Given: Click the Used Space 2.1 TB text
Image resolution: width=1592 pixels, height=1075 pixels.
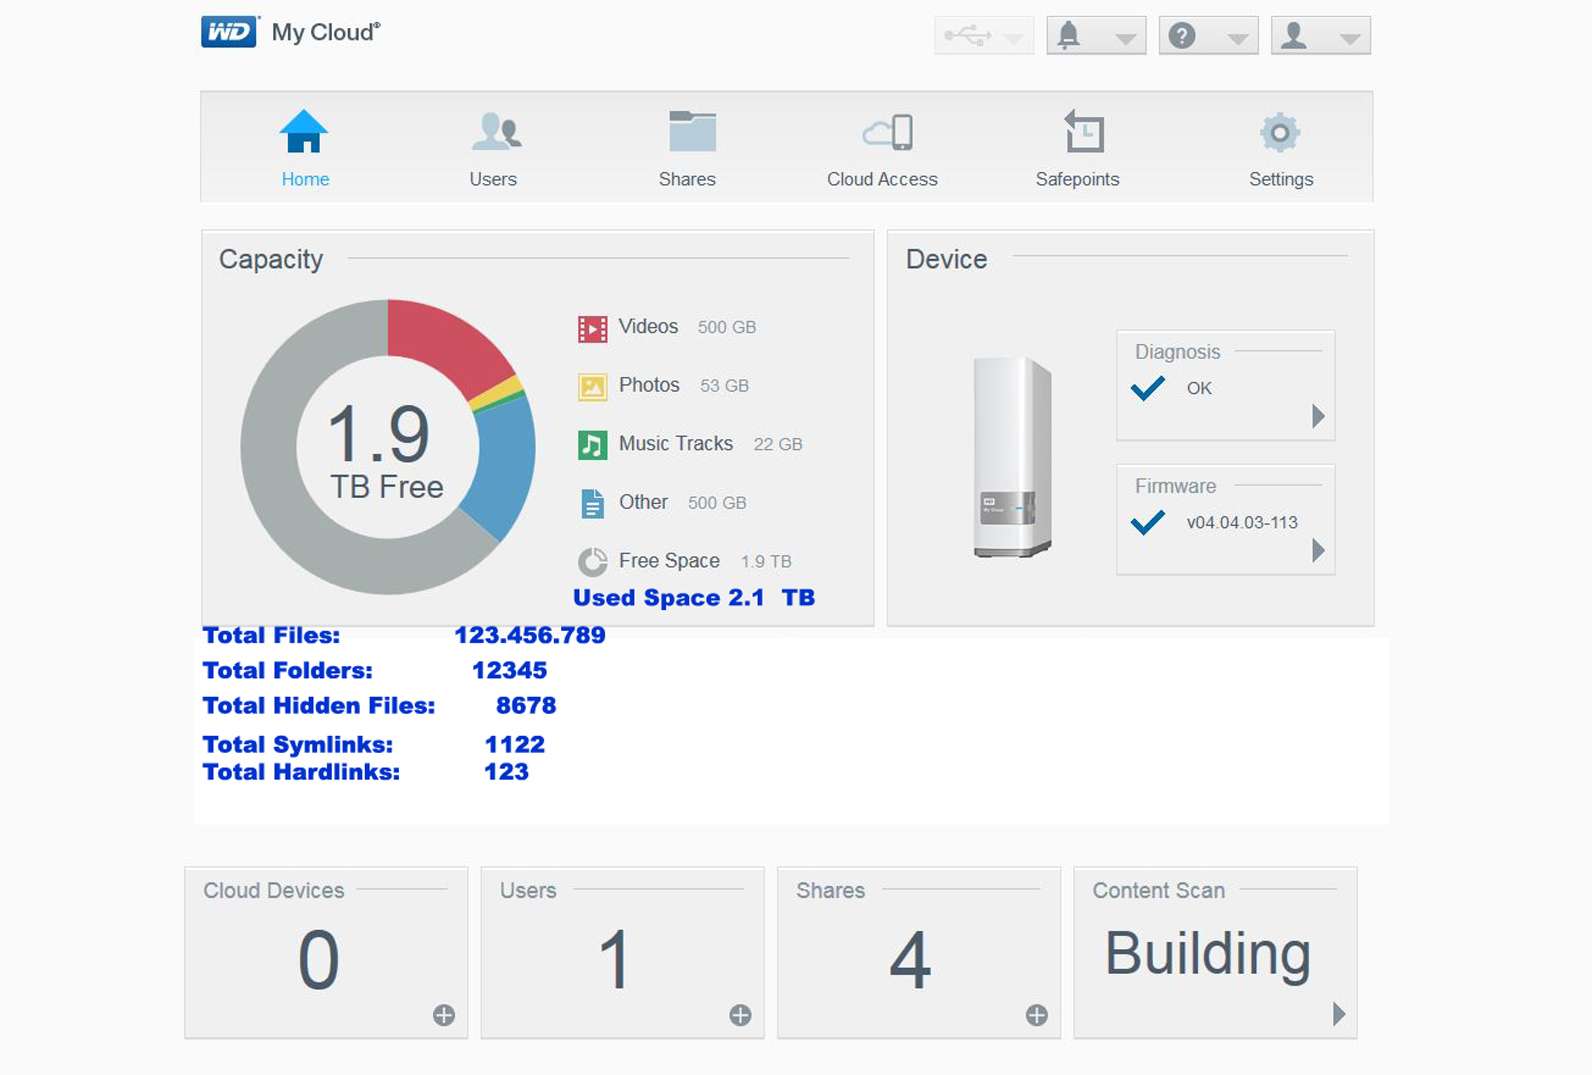Looking at the screenshot, I should click(x=694, y=598).
